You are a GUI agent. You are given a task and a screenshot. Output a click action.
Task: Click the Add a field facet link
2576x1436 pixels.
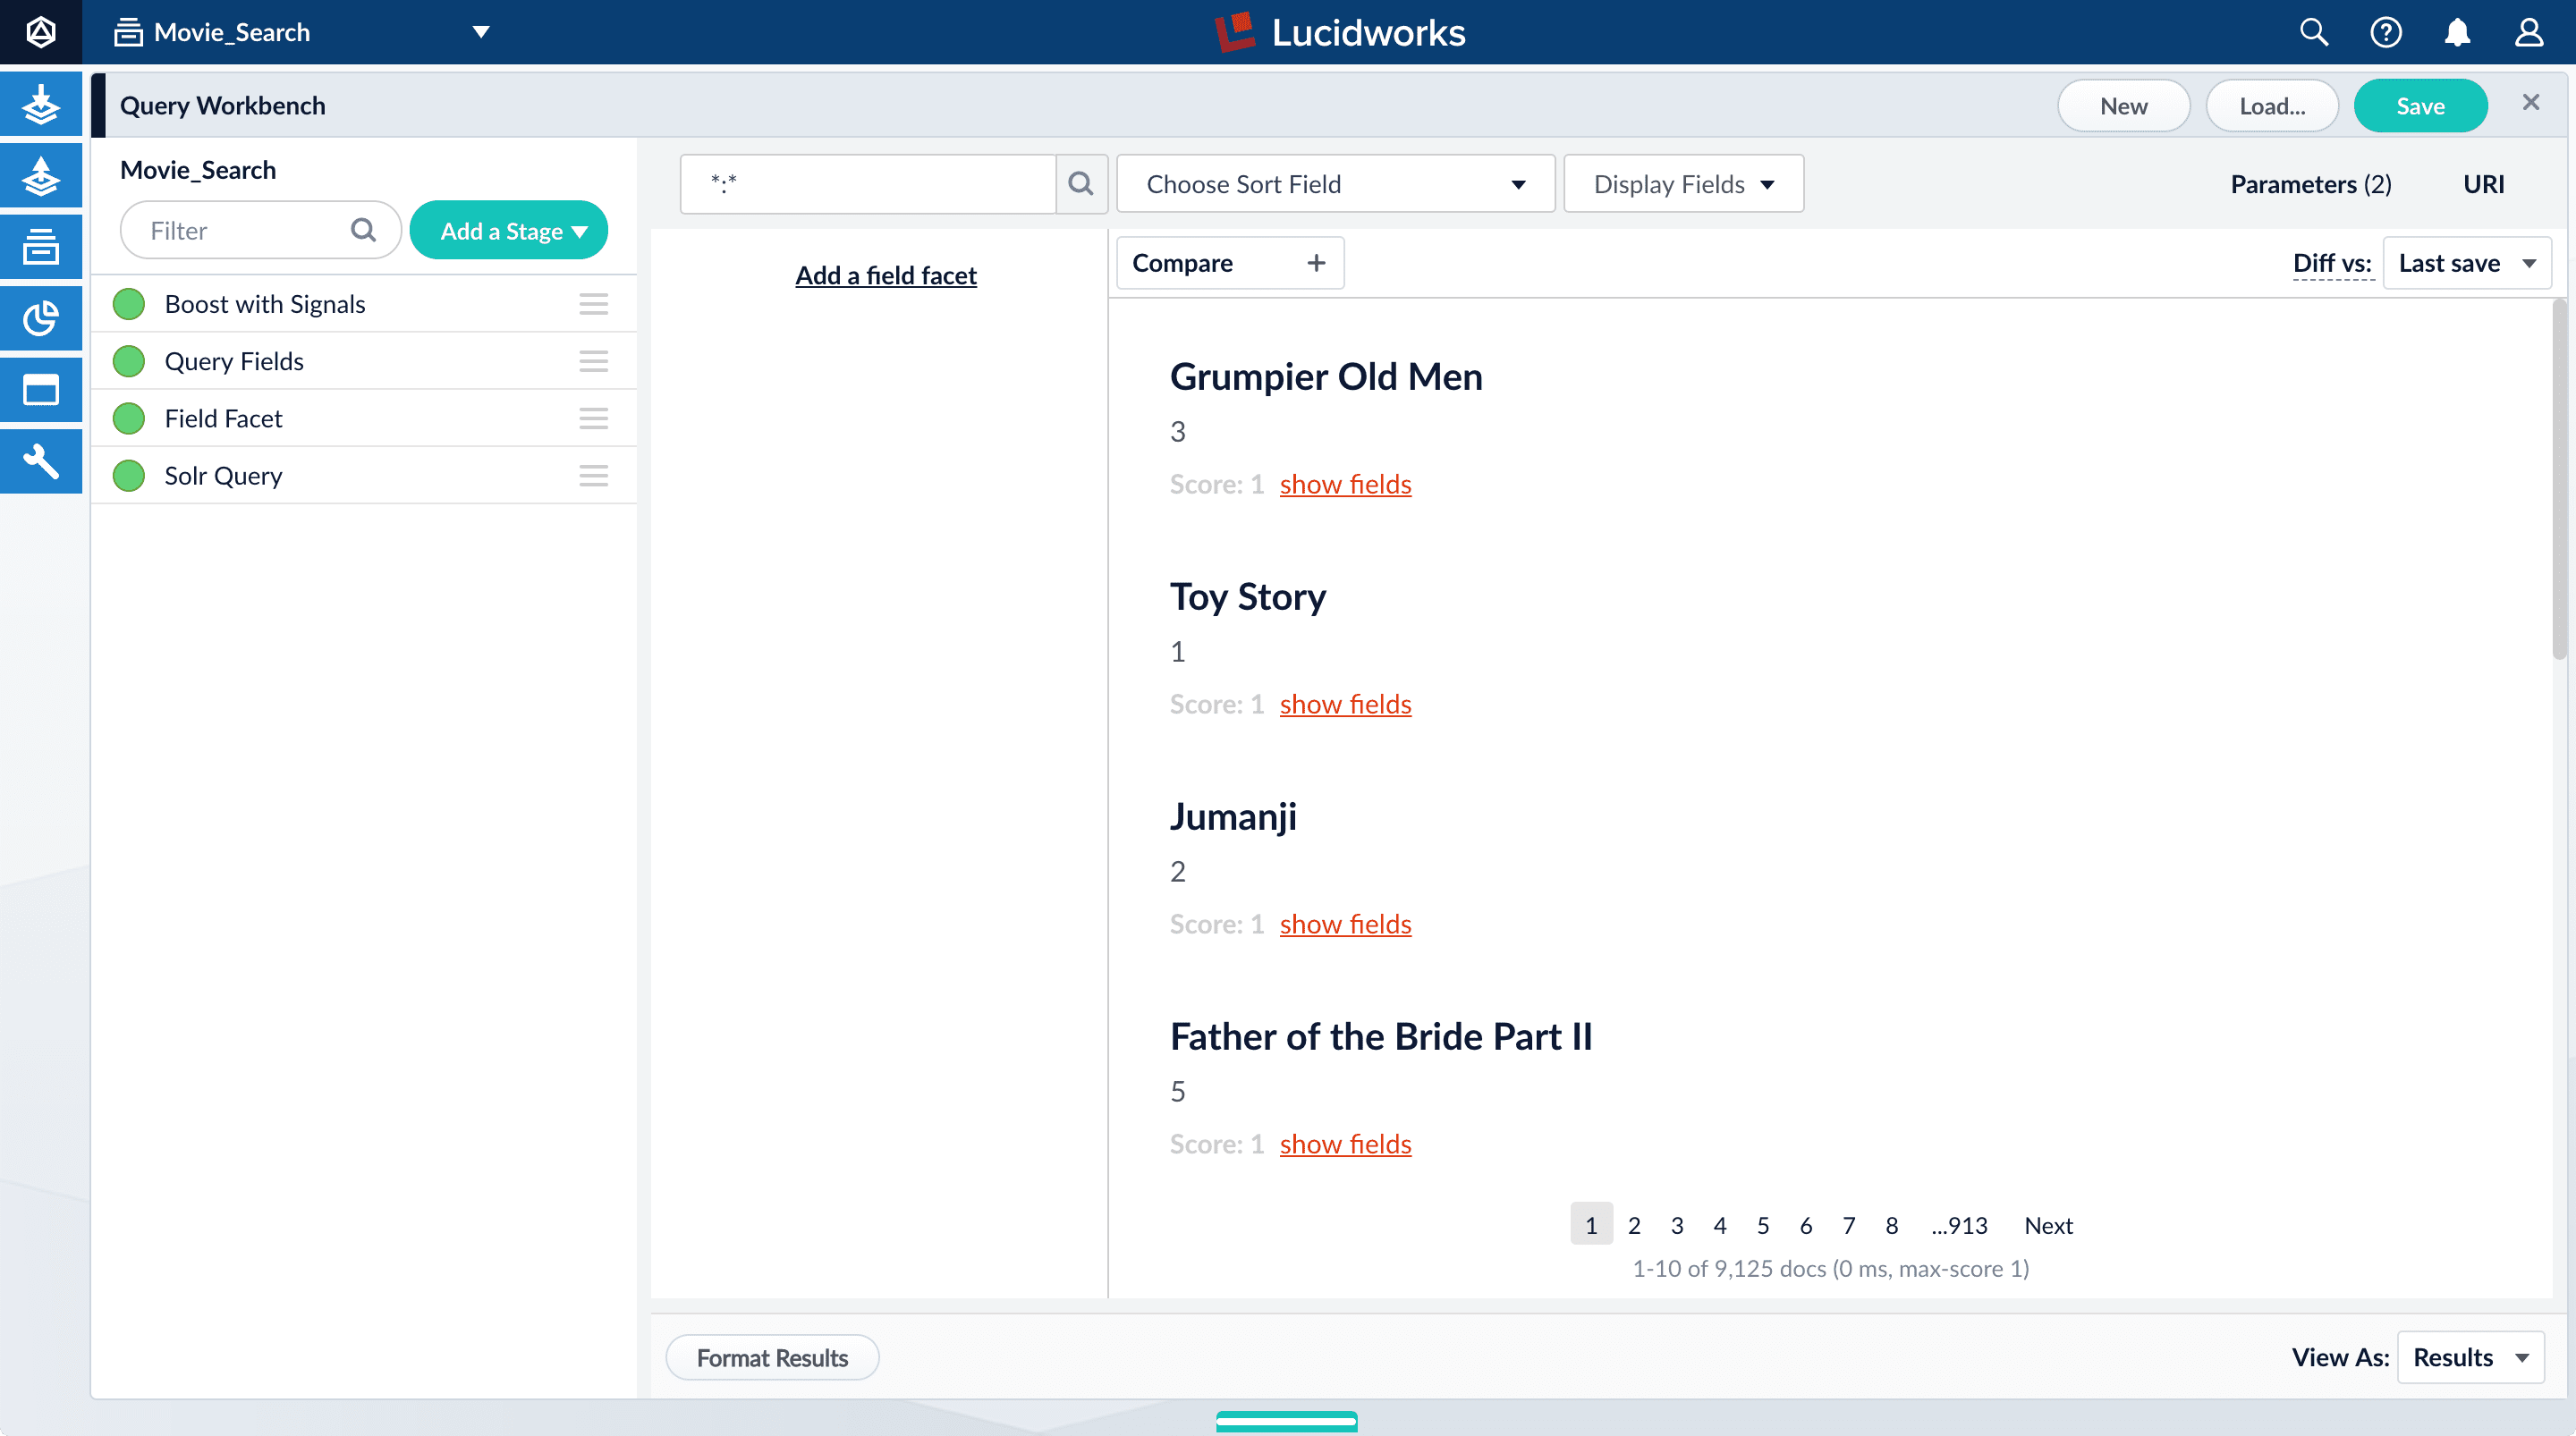(x=885, y=275)
